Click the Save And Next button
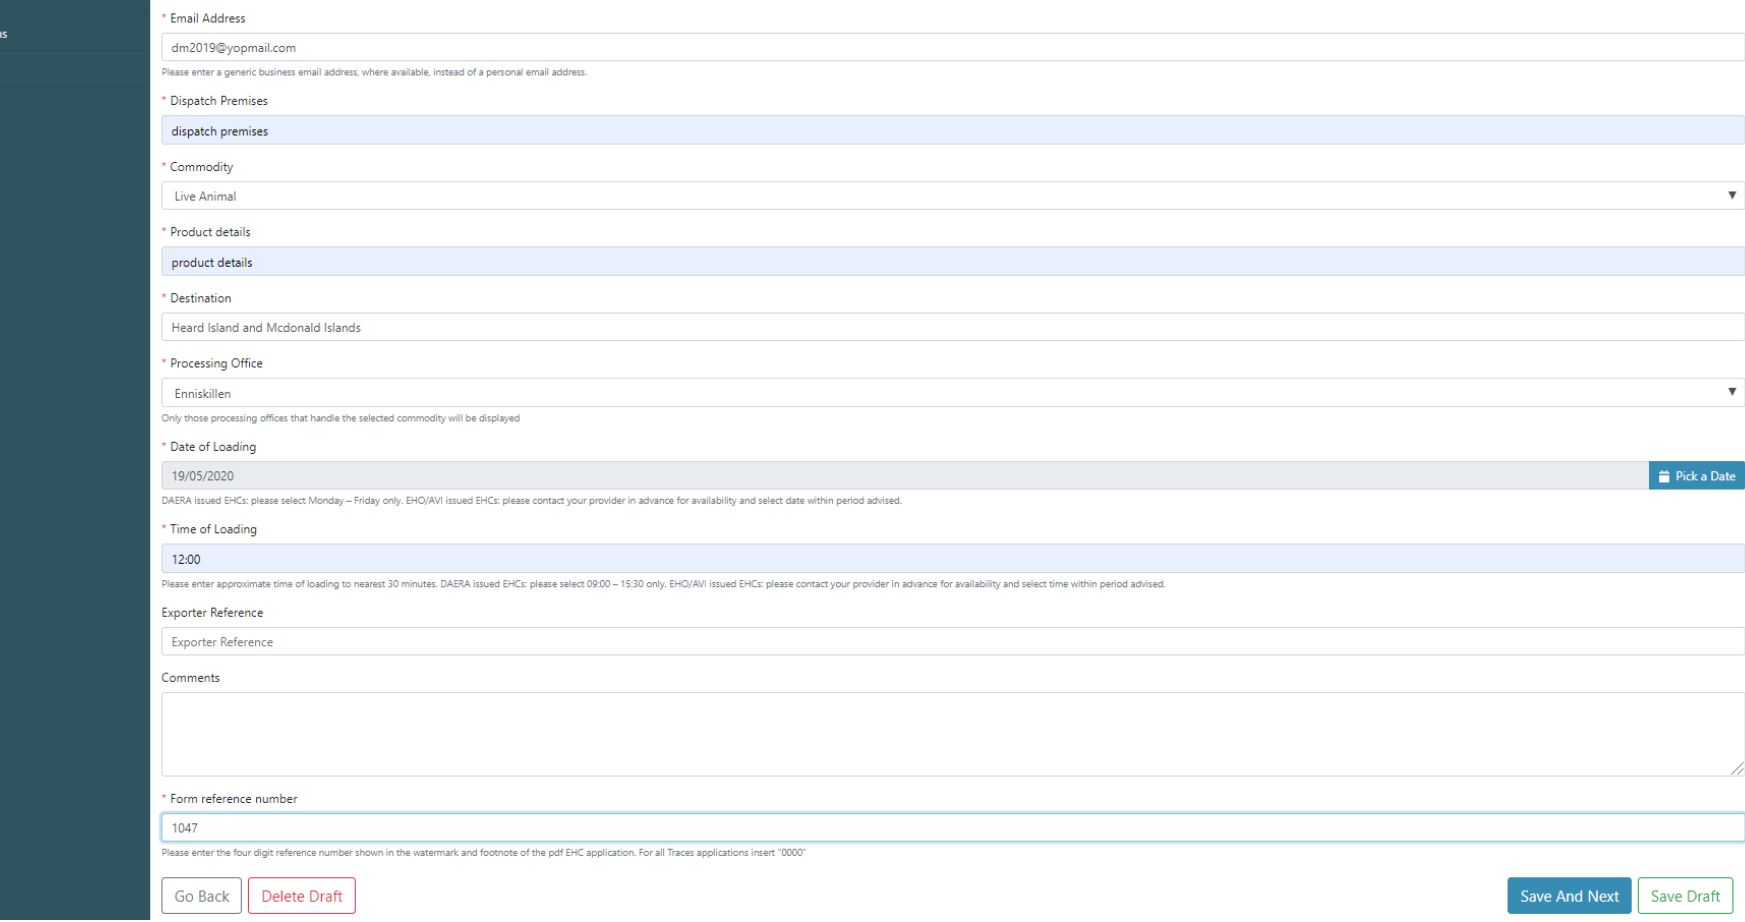1745x922 pixels. [1569, 896]
